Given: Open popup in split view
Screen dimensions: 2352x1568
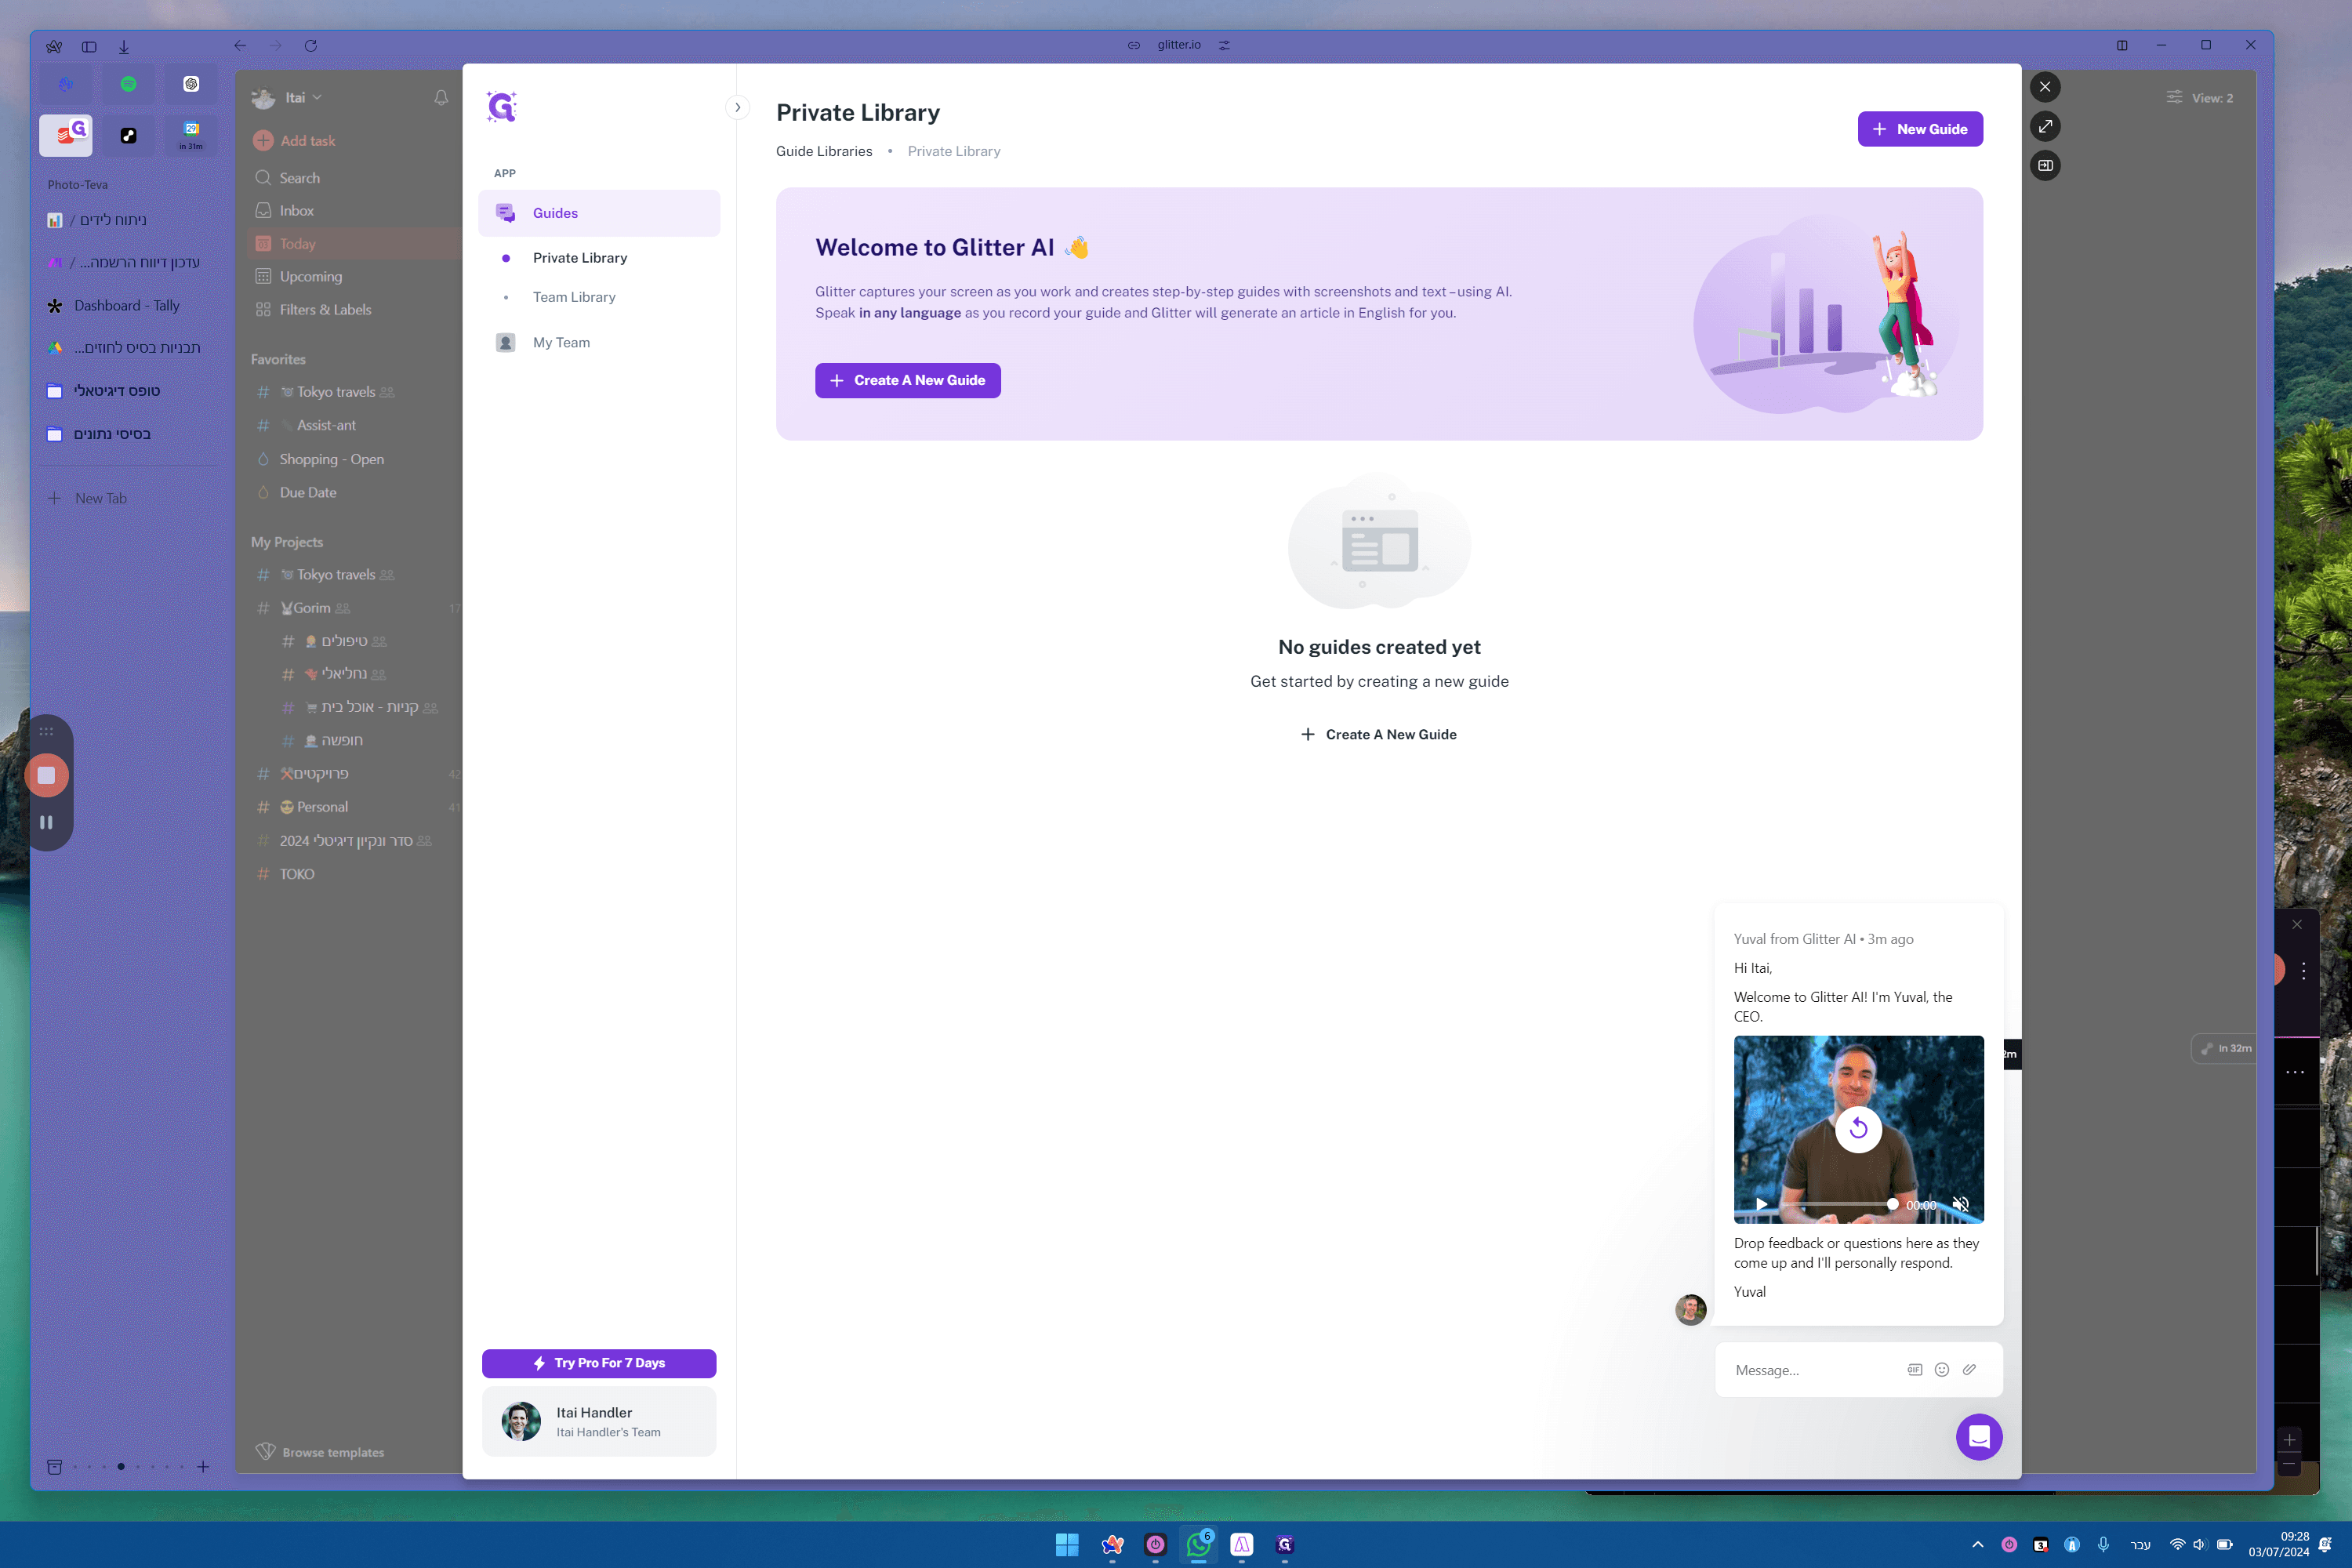Looking at the screenshot, I should coord(2045,165).
